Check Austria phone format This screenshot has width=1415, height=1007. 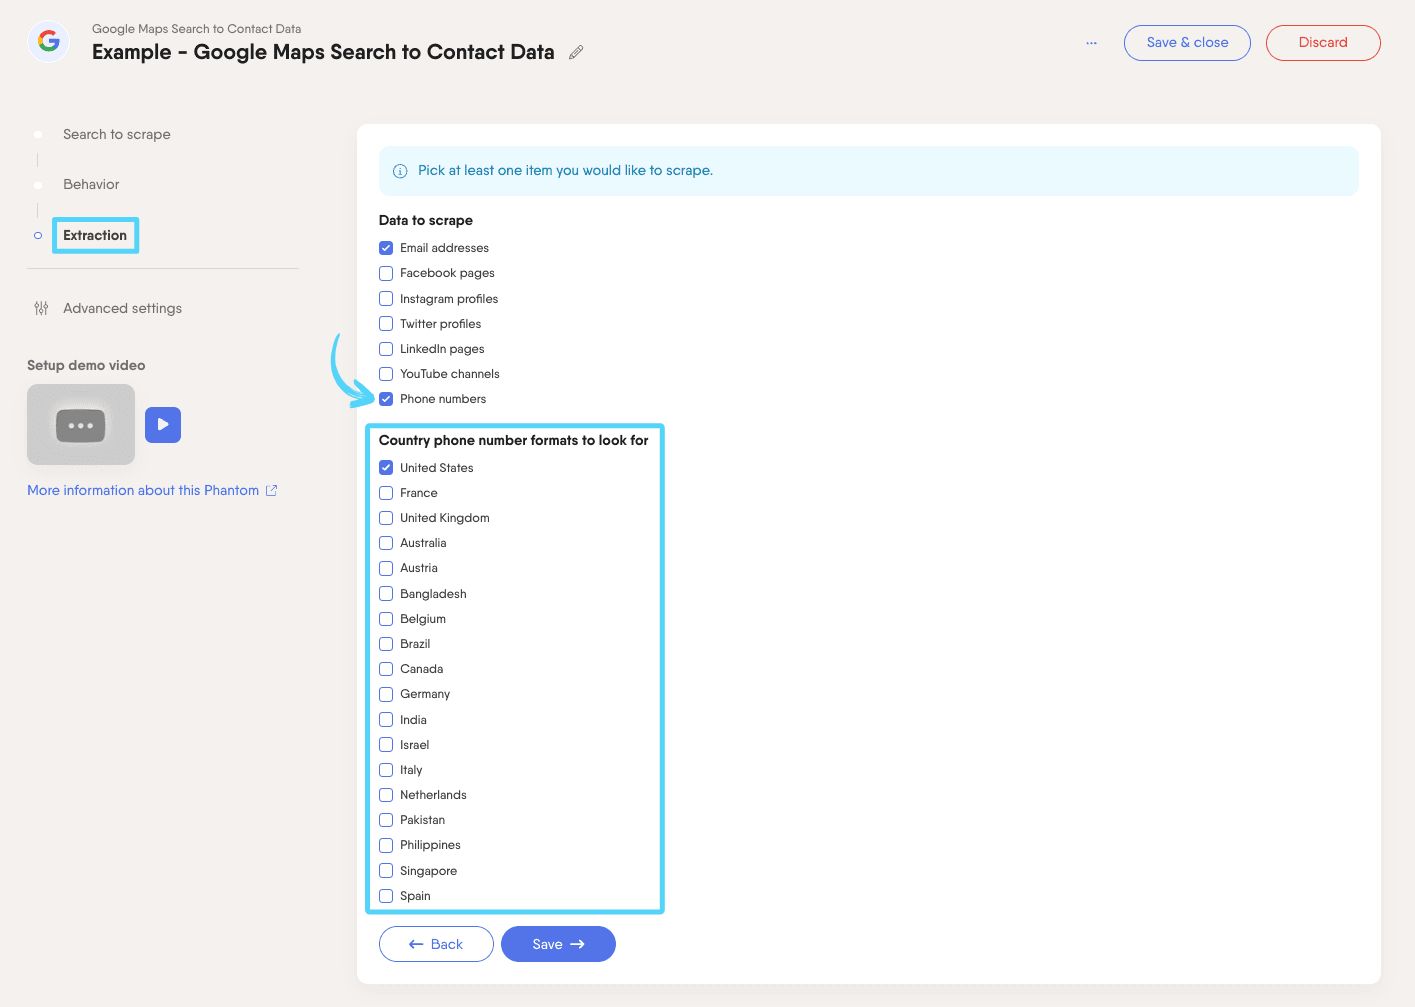[386, 568]
